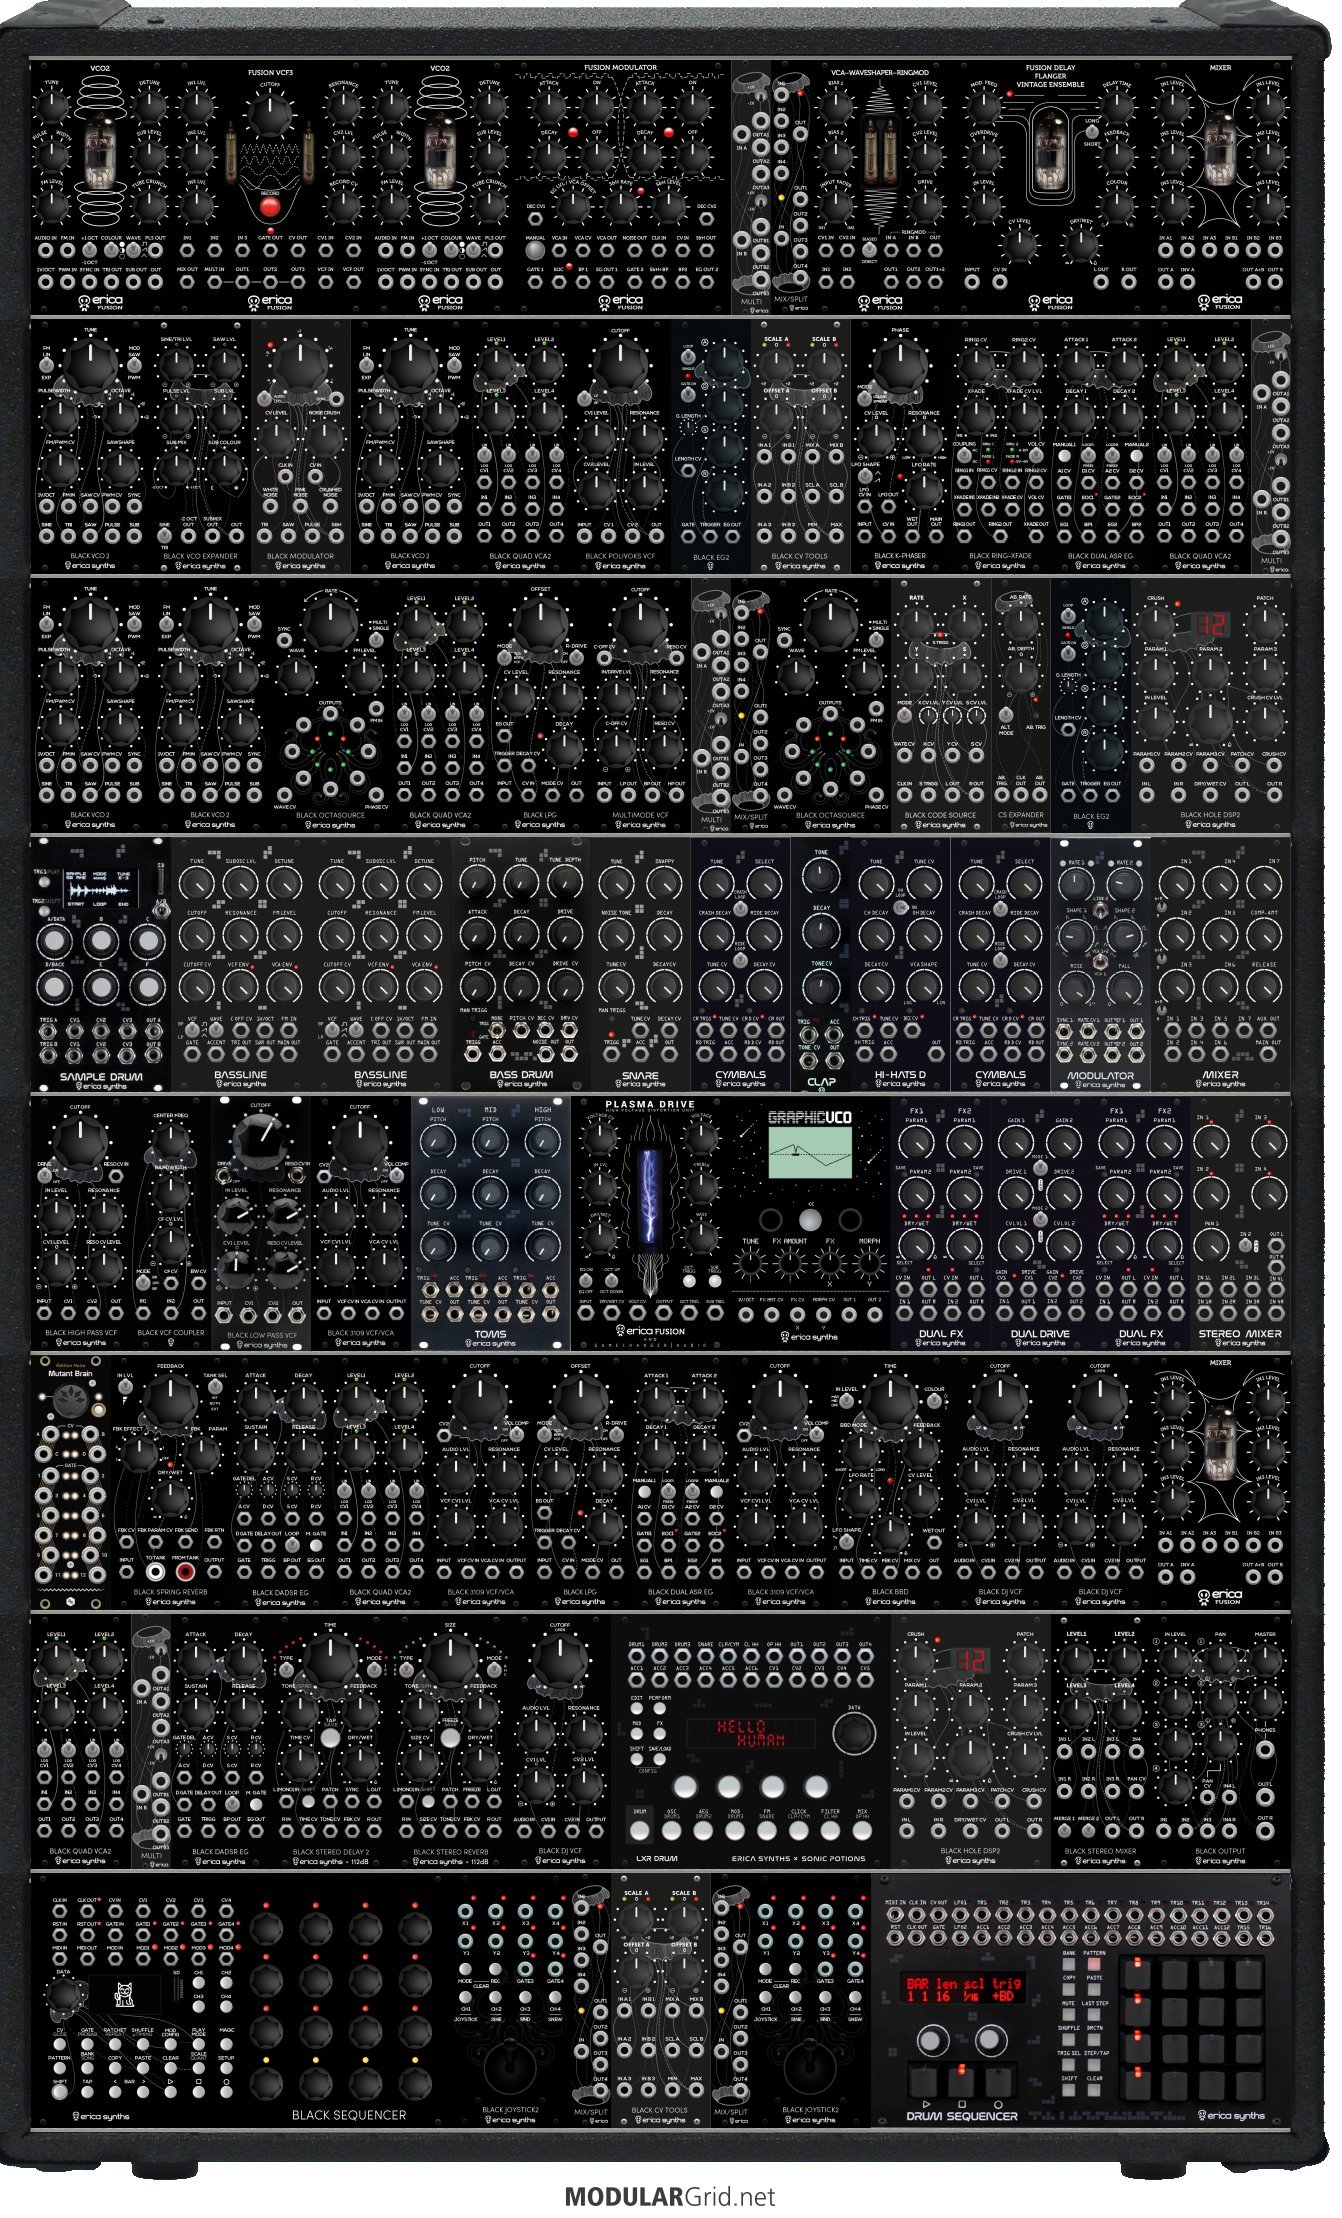Click the red LED display on Drum Sequencer
This screenshot has width=1342, height=2218.
(965, 1989)
